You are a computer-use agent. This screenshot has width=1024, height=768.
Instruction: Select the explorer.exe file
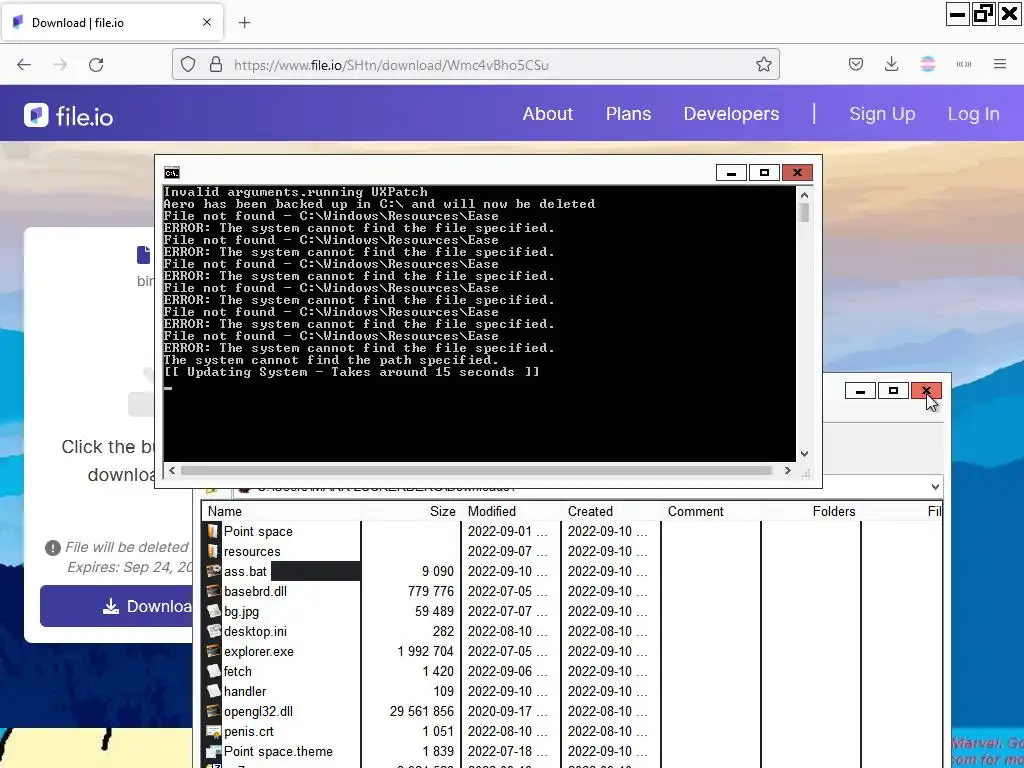(x=259, y=652)
